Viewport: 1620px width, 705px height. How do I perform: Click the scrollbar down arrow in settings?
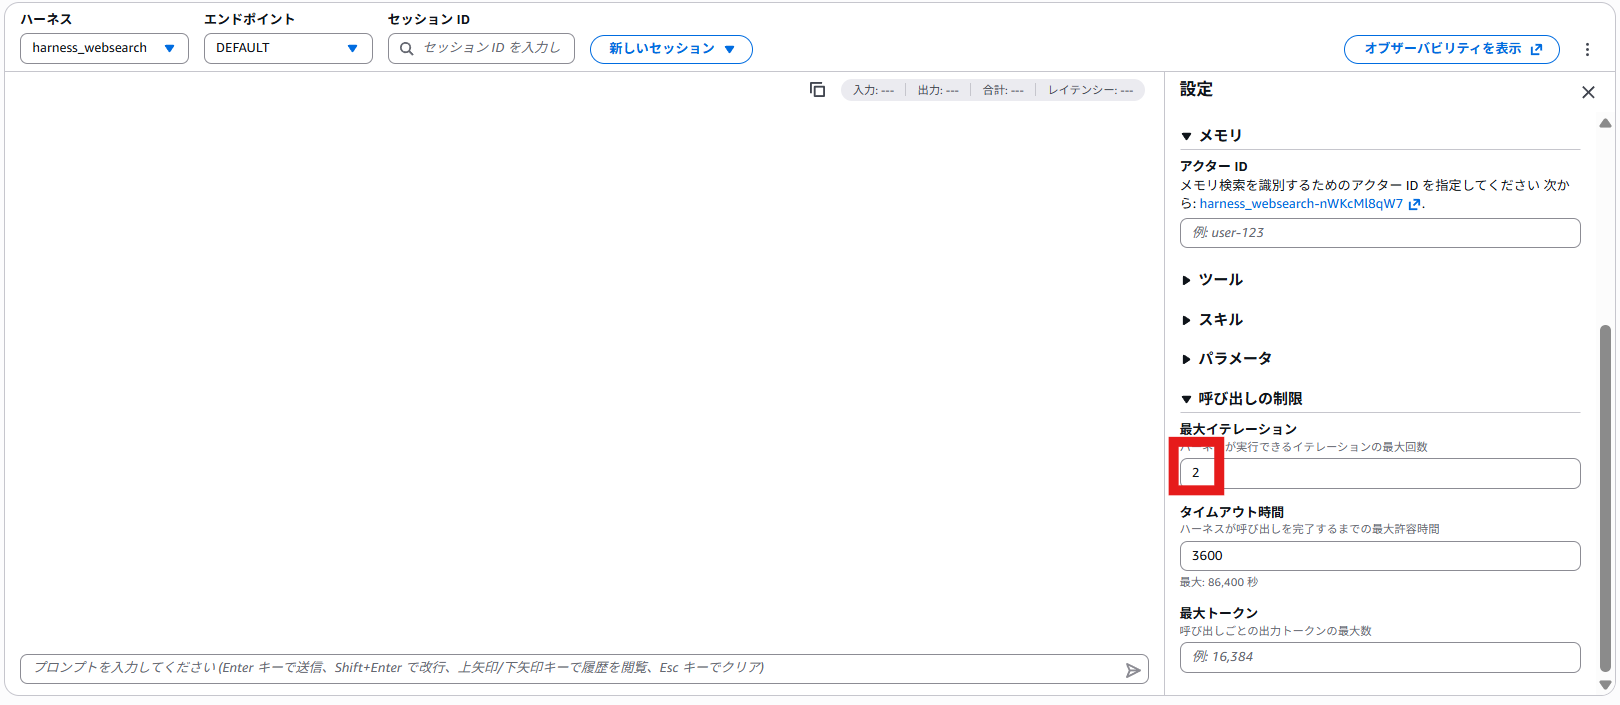click(1605, 685)
